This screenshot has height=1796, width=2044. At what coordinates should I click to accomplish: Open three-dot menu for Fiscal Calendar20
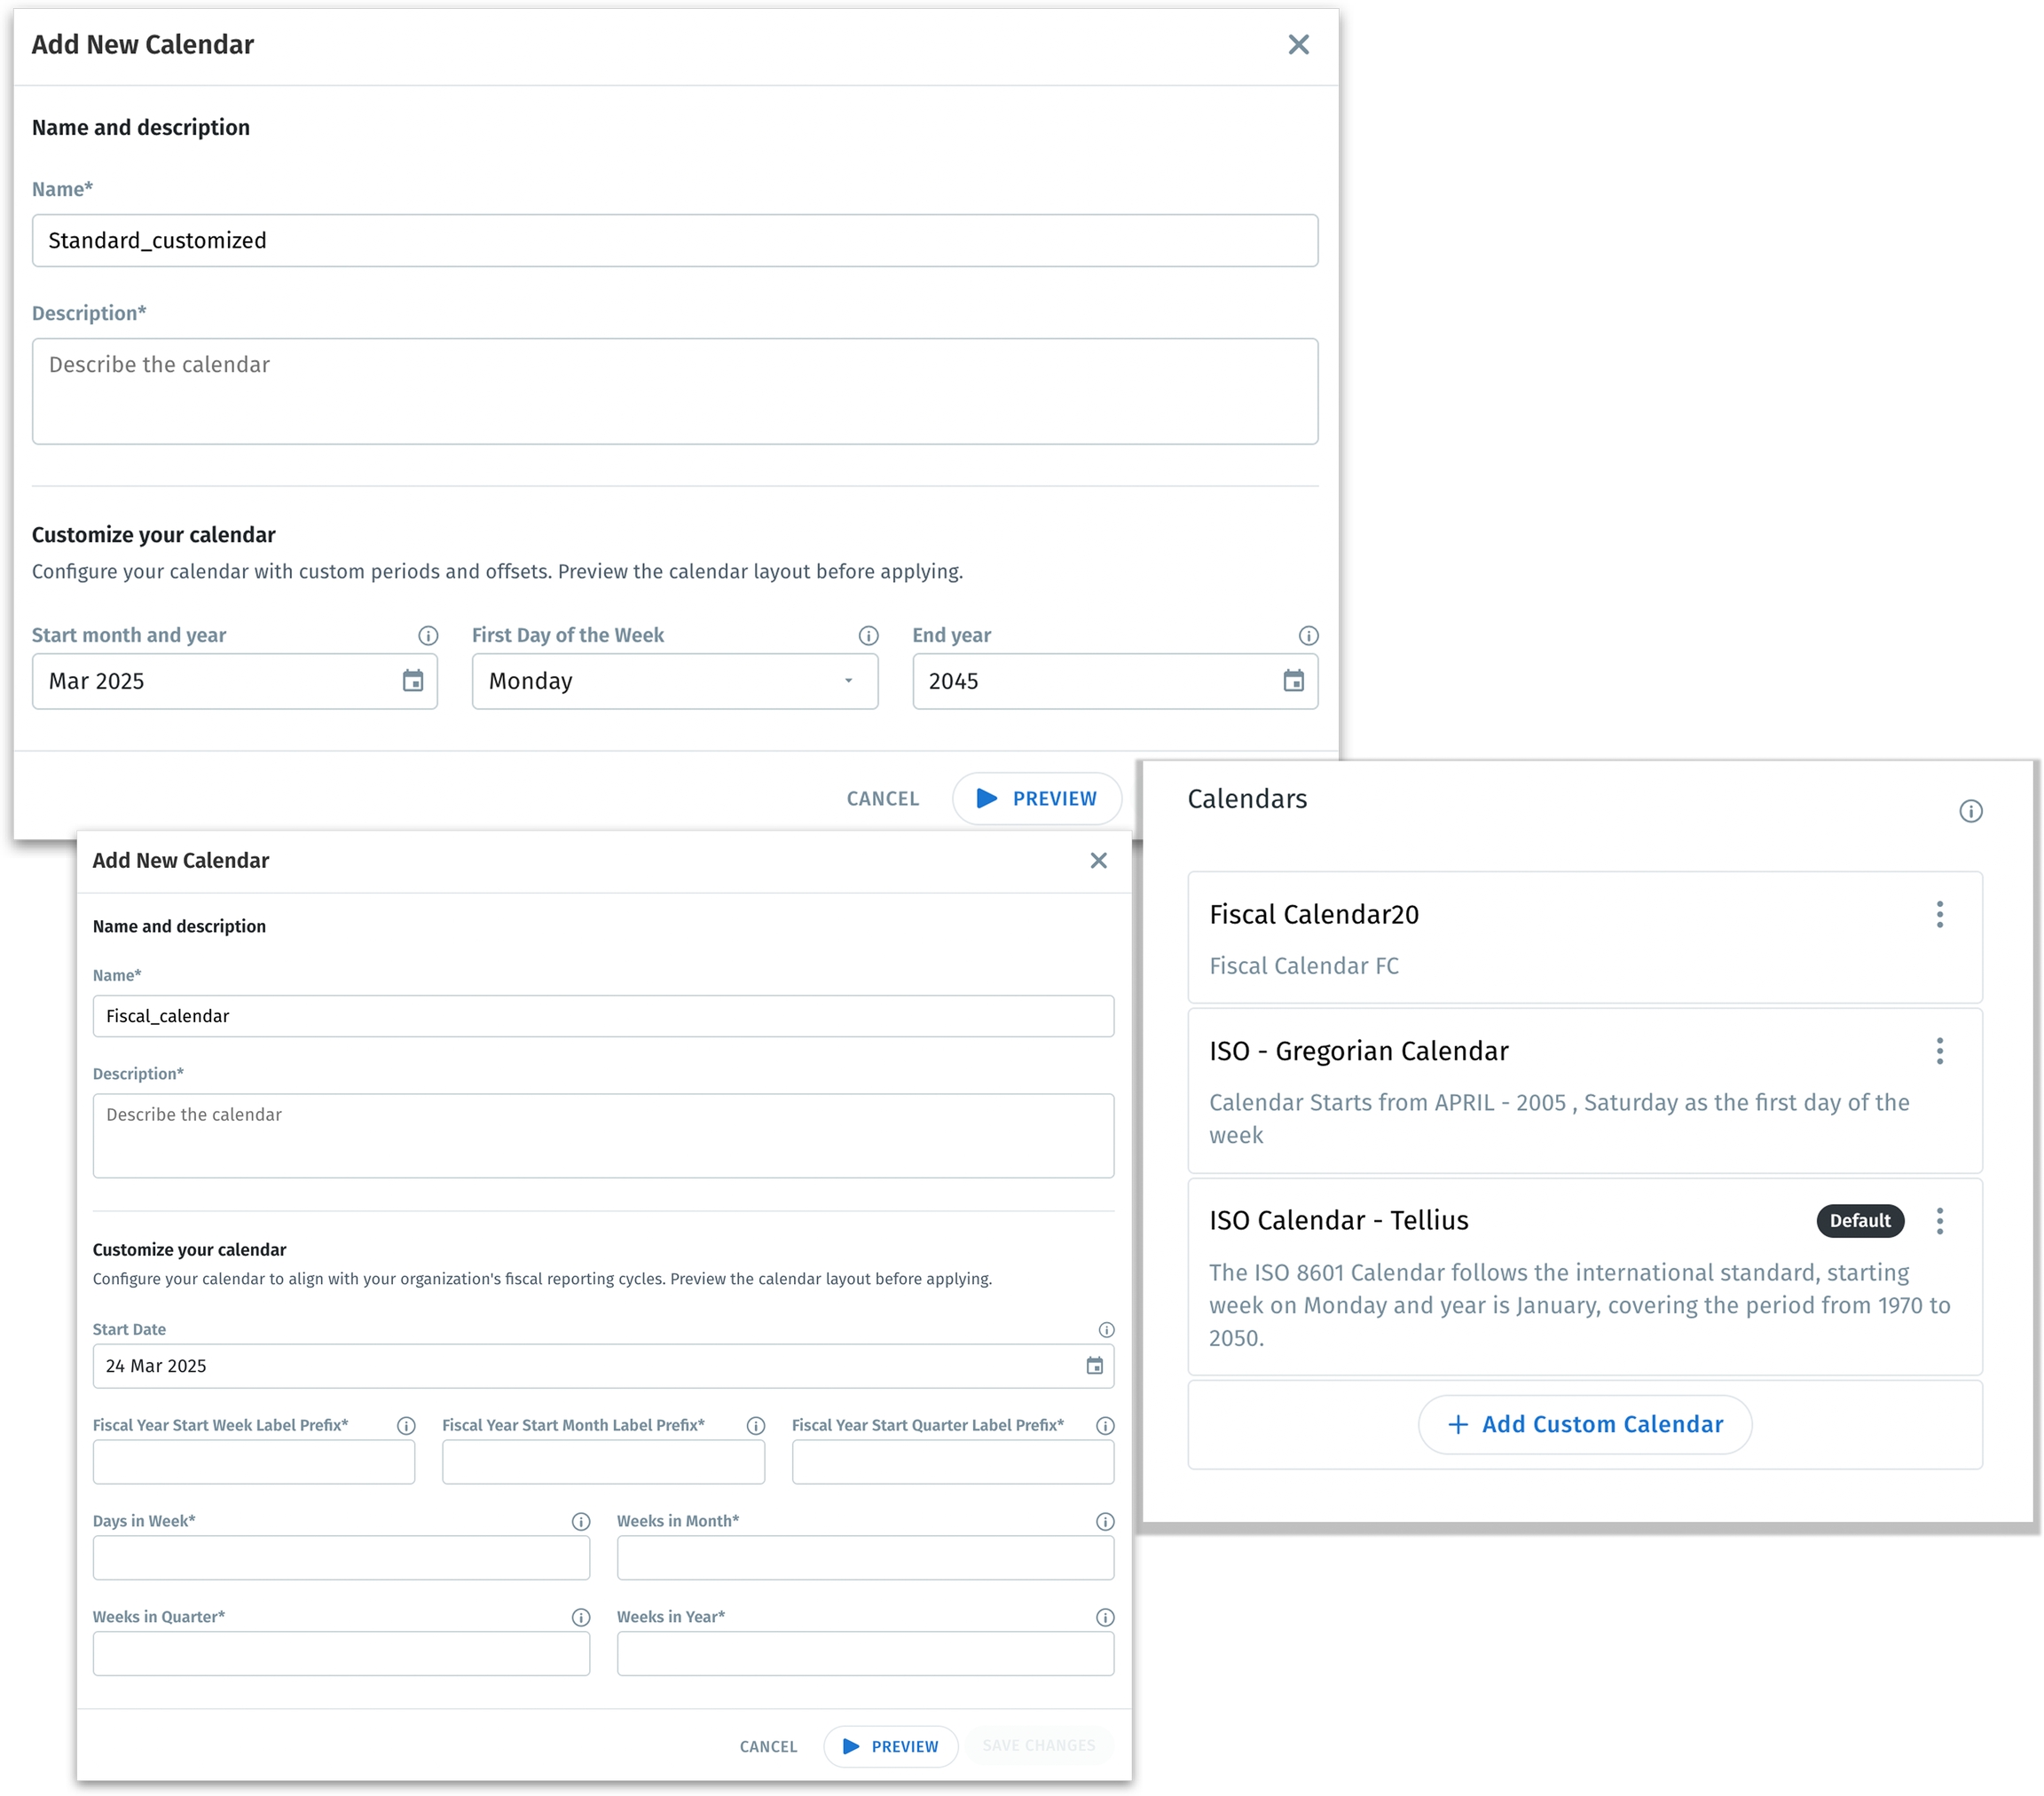1939,914
